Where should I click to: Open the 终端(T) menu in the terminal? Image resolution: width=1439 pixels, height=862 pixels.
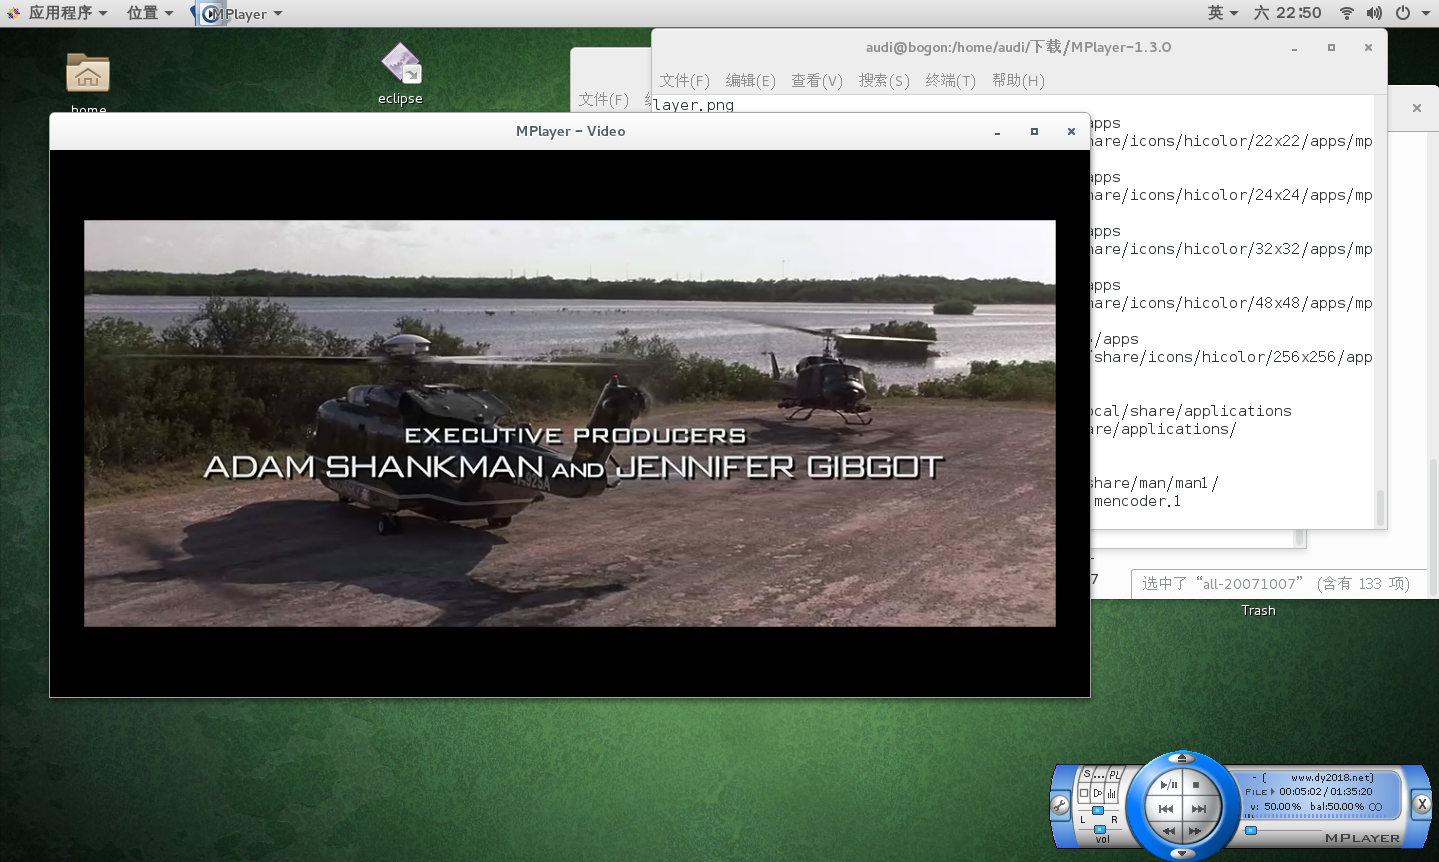point(950,80)
